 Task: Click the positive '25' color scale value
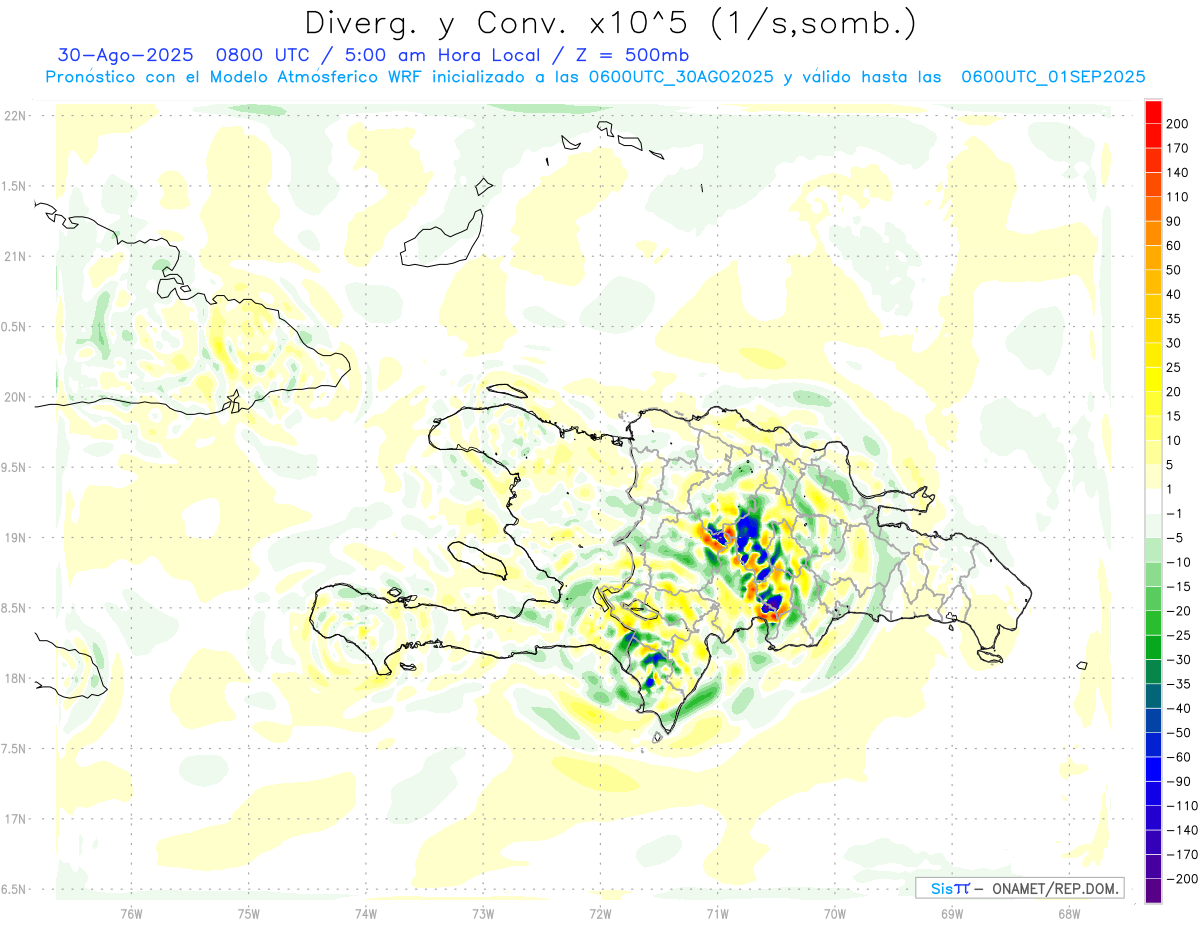click(x=1175, y=367)
